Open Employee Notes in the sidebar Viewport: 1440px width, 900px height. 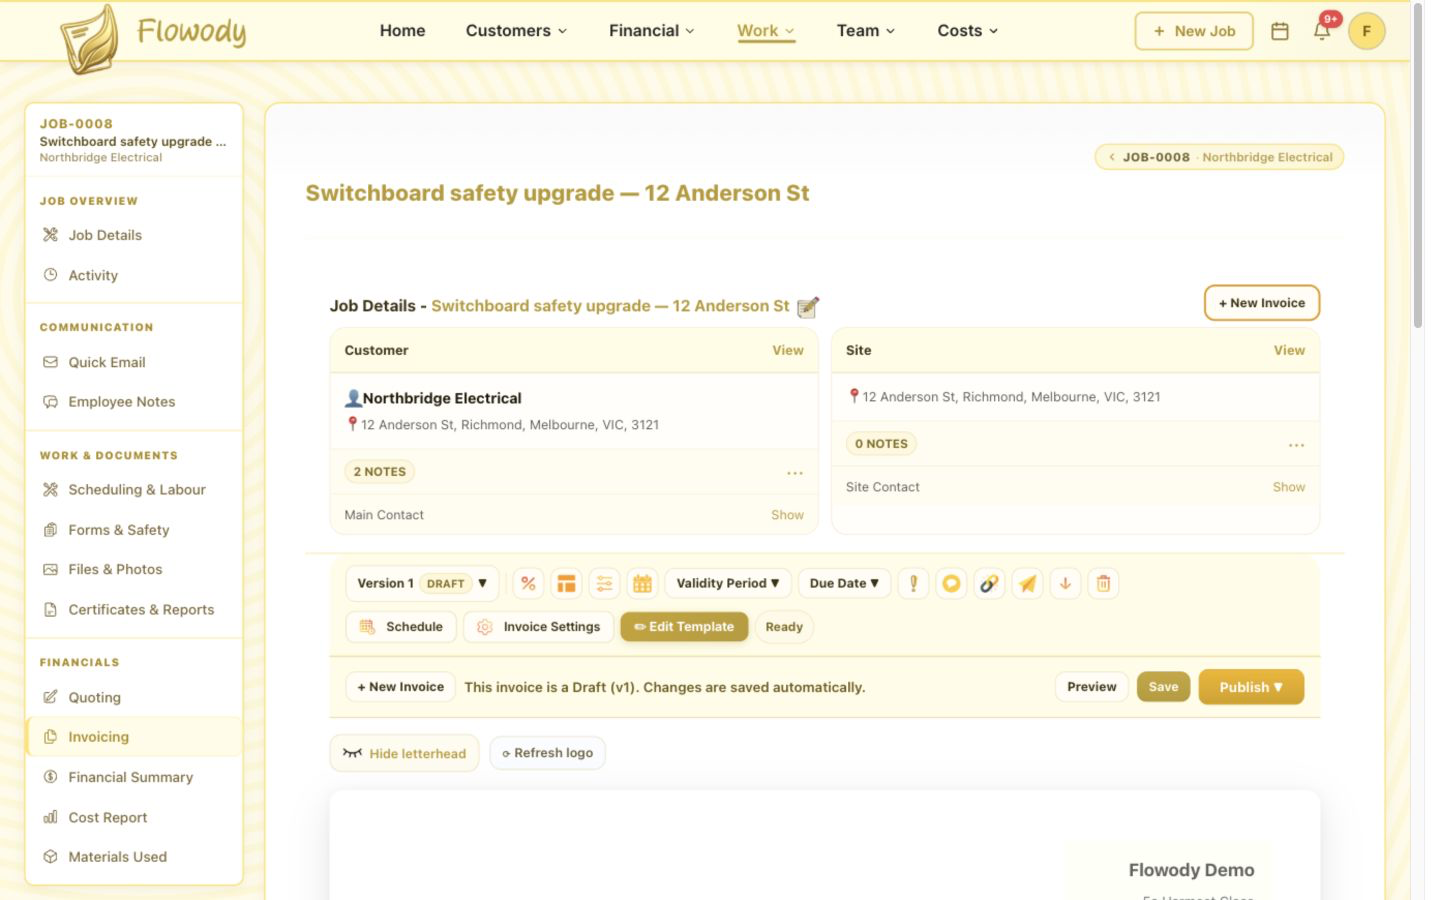(x=134, y=402)
